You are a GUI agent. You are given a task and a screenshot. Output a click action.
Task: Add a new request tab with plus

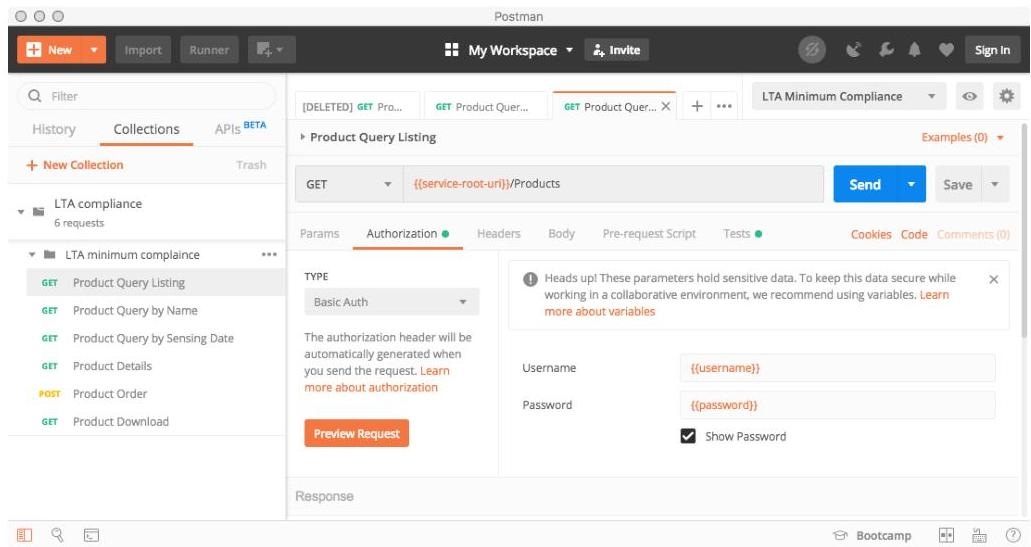coord(697,106)
